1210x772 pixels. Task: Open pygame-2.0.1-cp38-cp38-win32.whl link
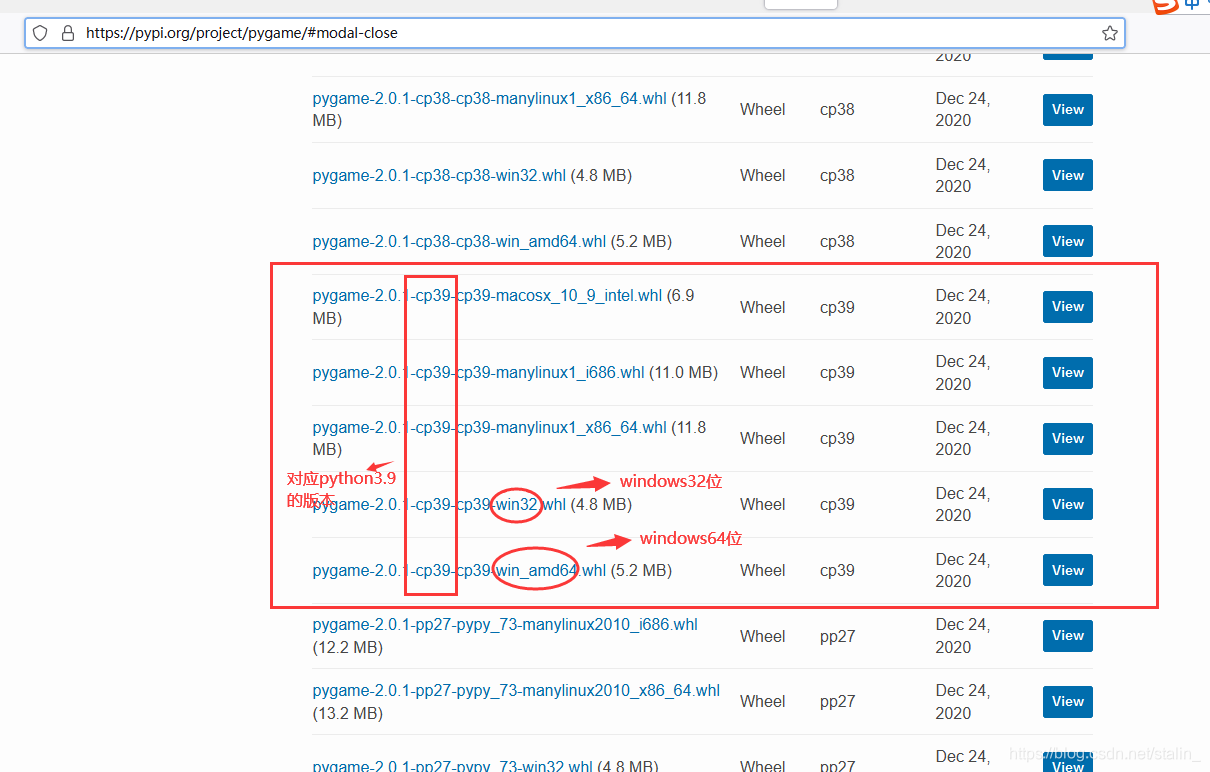pyautogui.click(x=439, y=175)
